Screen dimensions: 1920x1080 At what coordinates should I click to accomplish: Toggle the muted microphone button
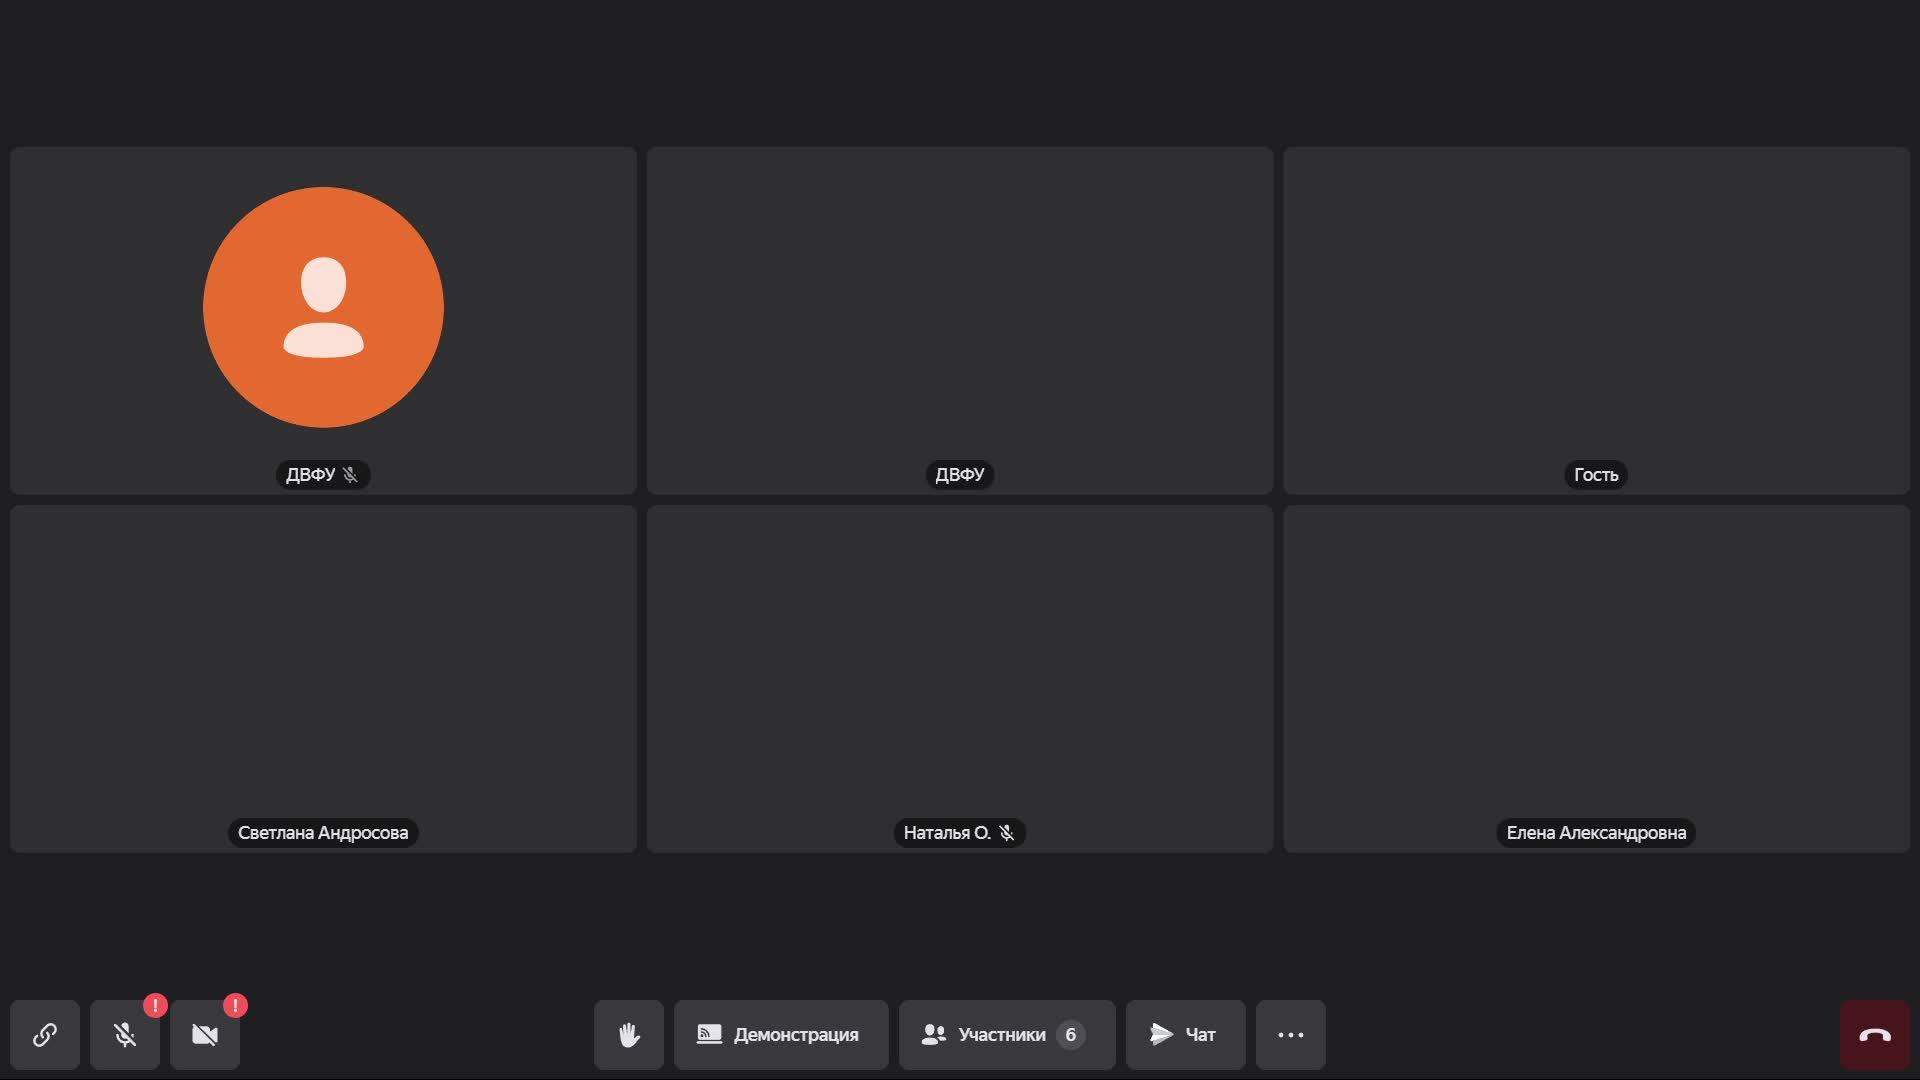click(x=125, y=1035)
